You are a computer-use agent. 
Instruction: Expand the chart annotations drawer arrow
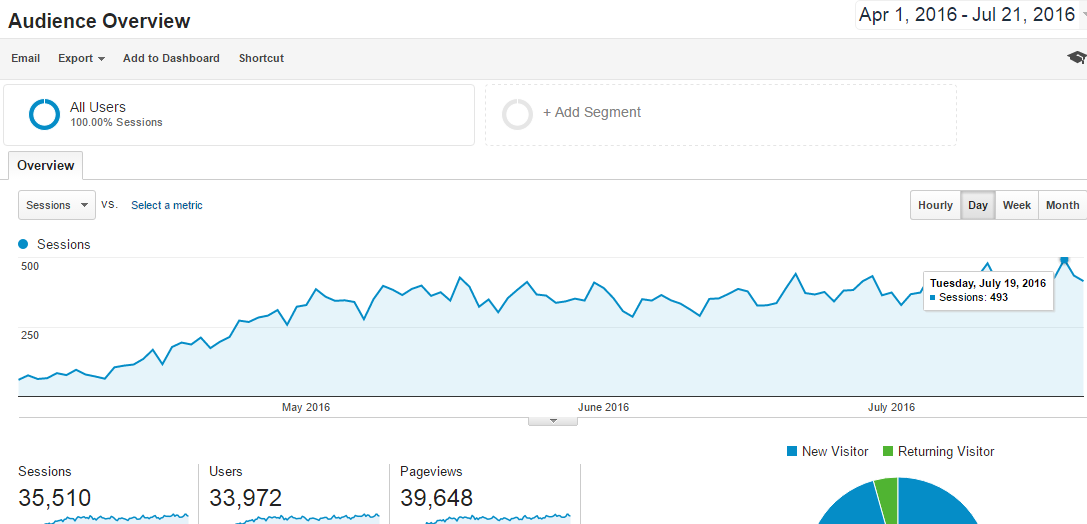[x=553, y=421]
